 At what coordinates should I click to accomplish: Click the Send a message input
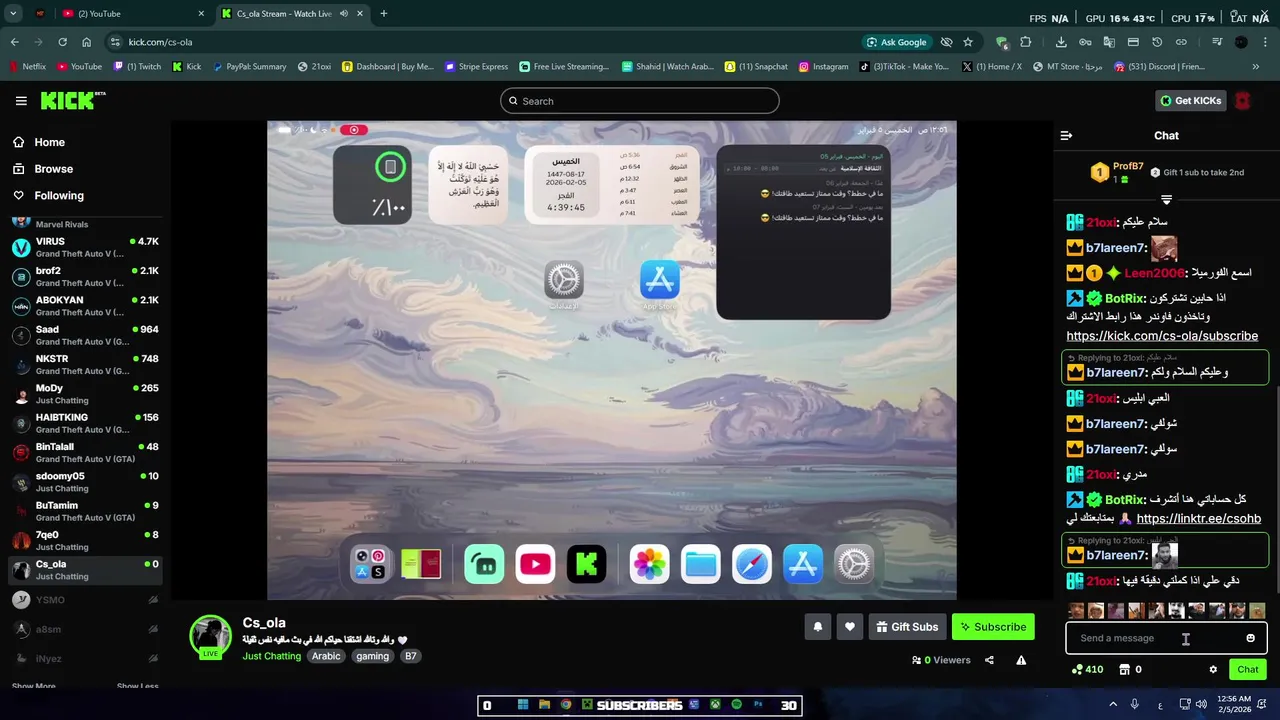click(1166, 638)
